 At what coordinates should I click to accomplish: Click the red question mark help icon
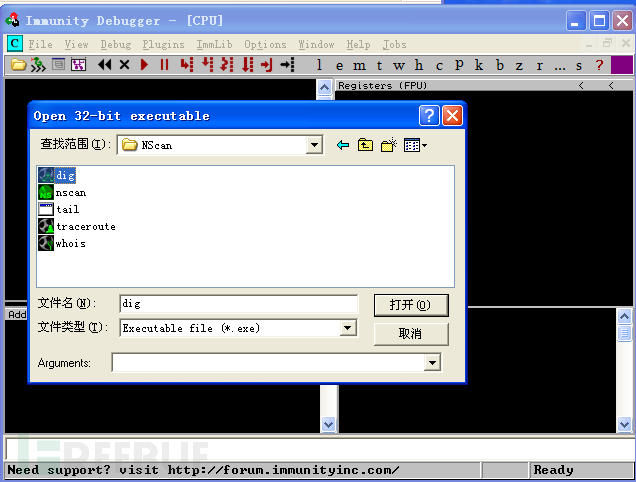point(599,65)
